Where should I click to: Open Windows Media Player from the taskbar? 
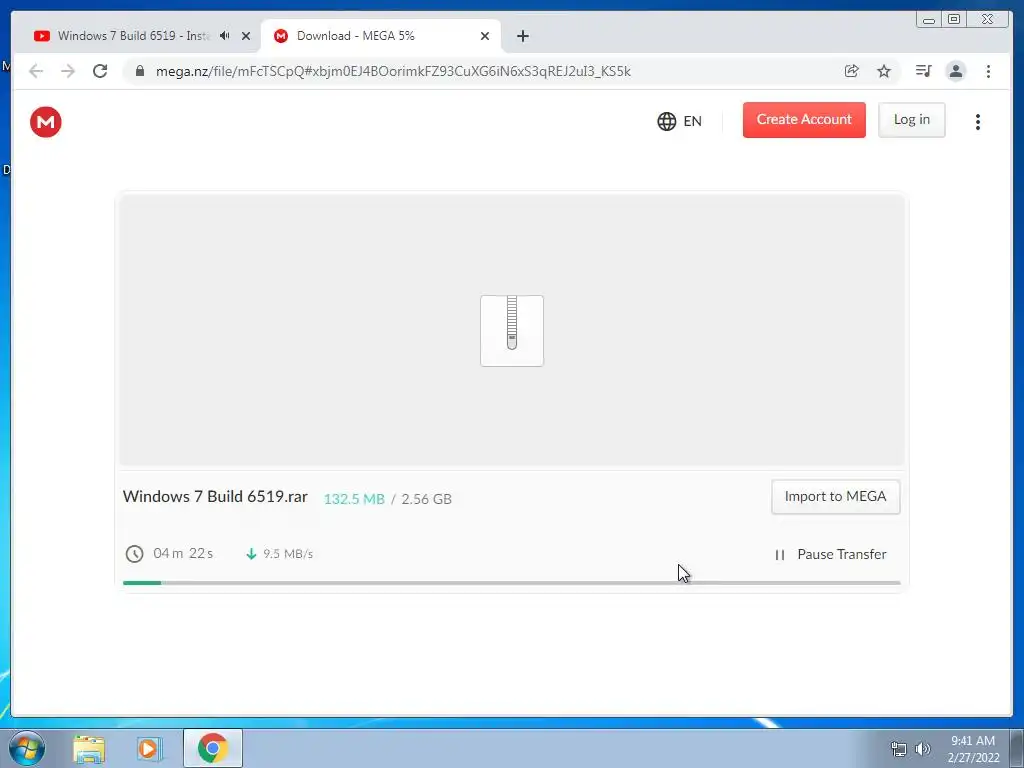tap(149, 749)
